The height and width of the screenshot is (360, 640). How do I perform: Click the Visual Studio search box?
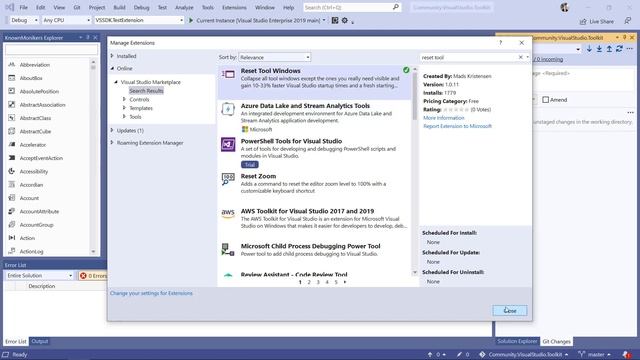352,7
